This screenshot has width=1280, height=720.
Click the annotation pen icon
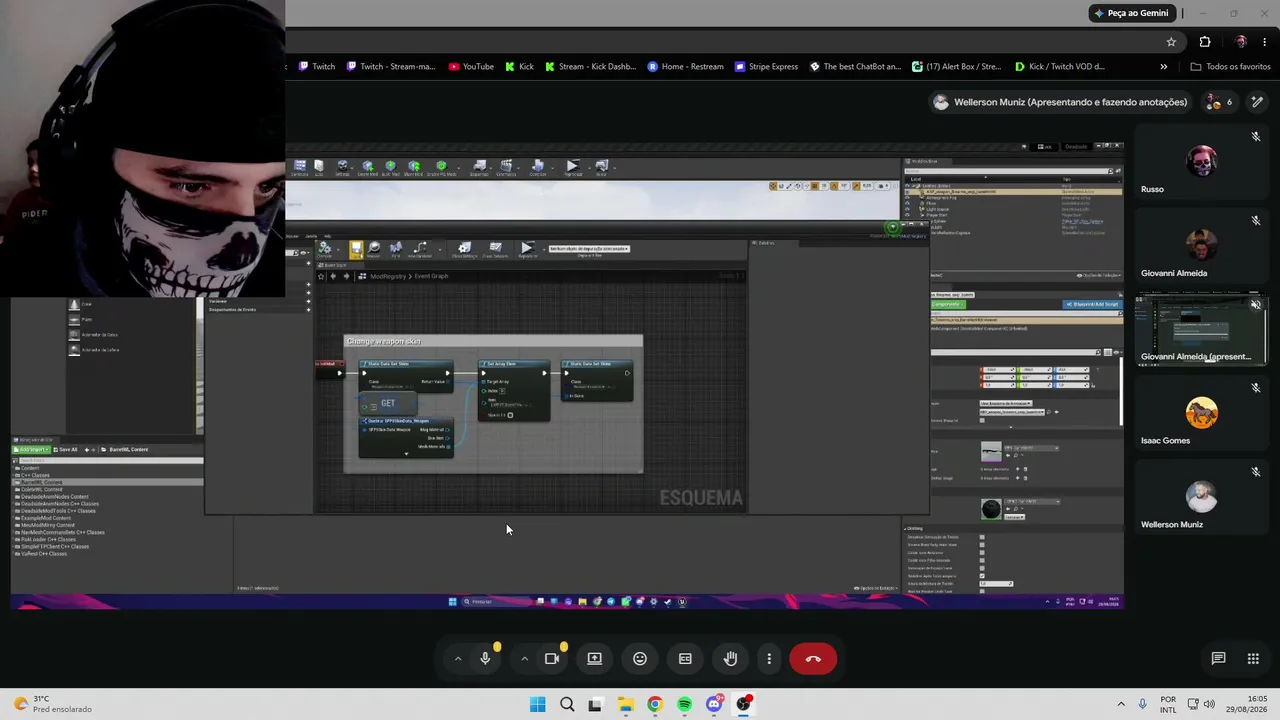click(x=1257, y=102)
